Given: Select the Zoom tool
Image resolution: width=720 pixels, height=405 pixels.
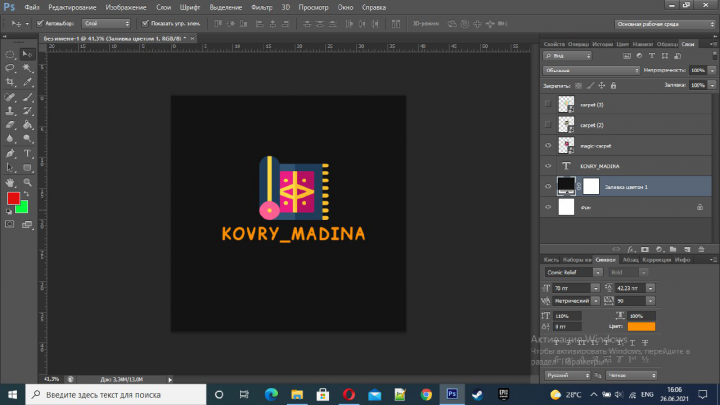Looking at the screenshot, I should click(28, 182).
